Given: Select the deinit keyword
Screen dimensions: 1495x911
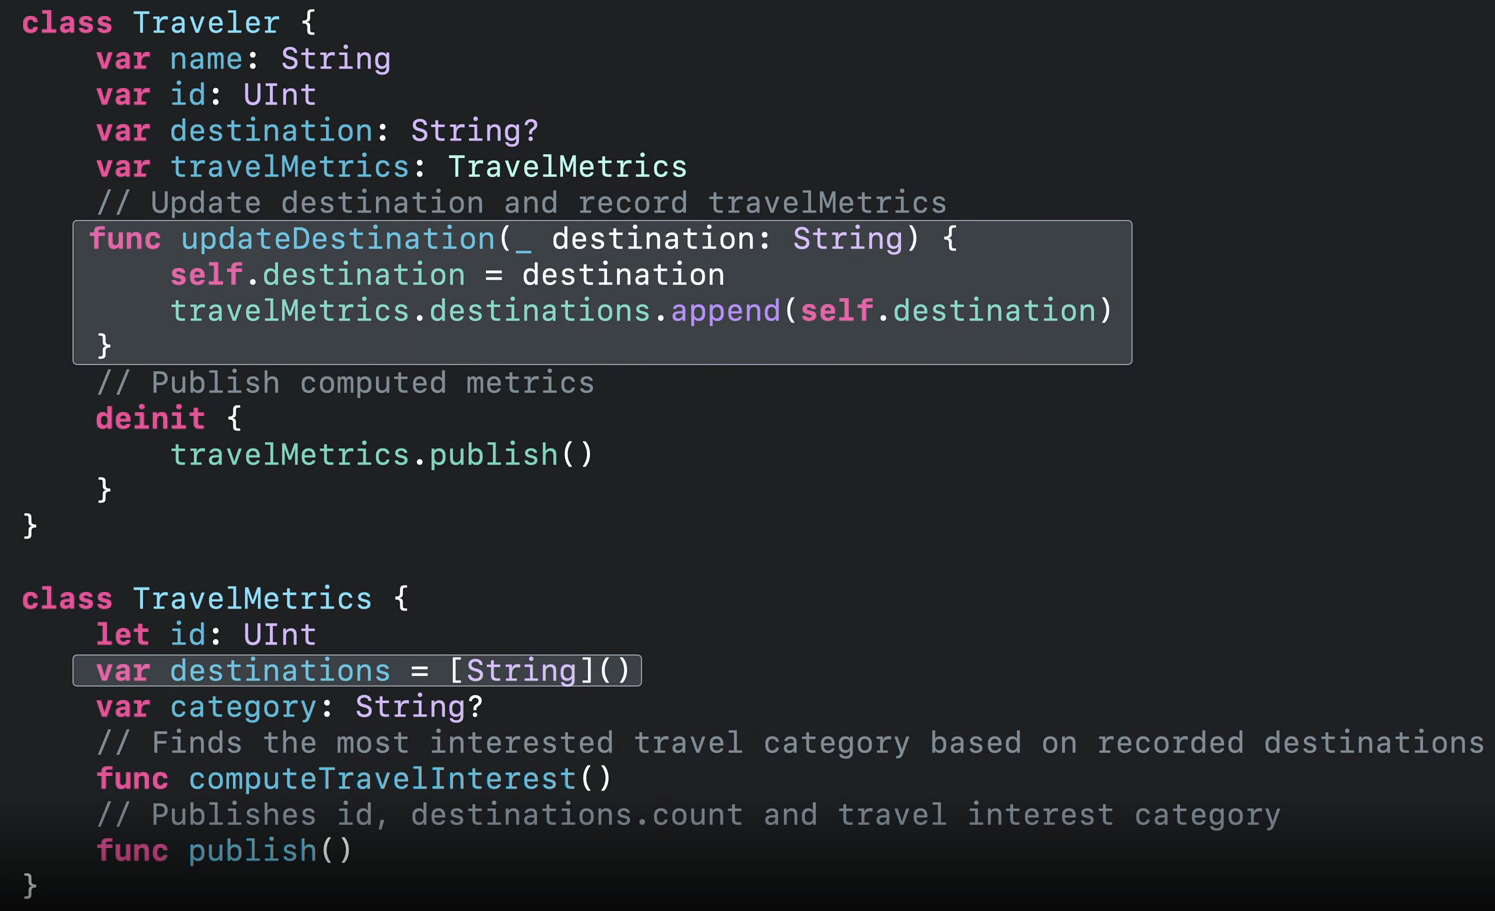Looking at the screenshot, I should pos(150,418).
